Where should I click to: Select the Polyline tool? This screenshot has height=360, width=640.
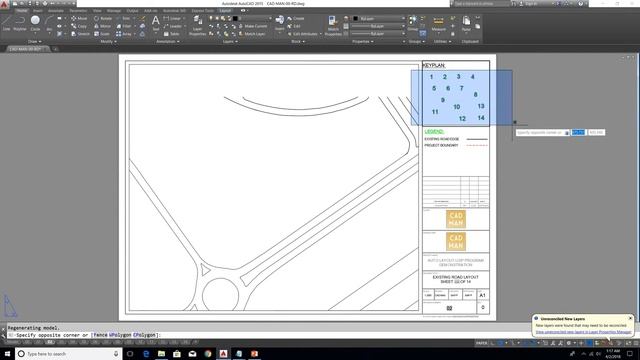(20, 23)
